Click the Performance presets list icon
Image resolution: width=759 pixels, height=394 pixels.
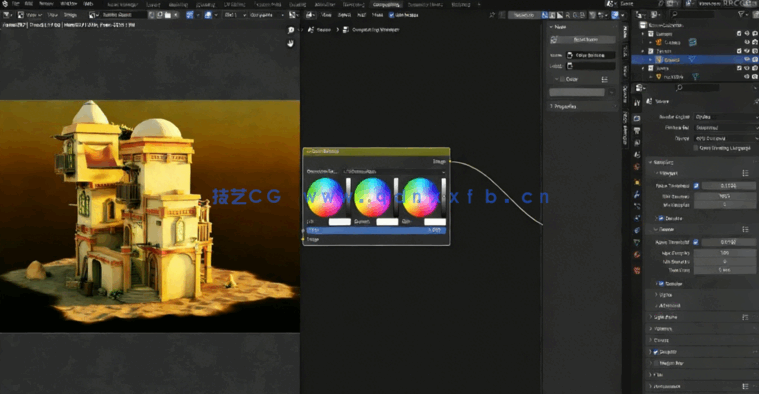tap(745, 386)
